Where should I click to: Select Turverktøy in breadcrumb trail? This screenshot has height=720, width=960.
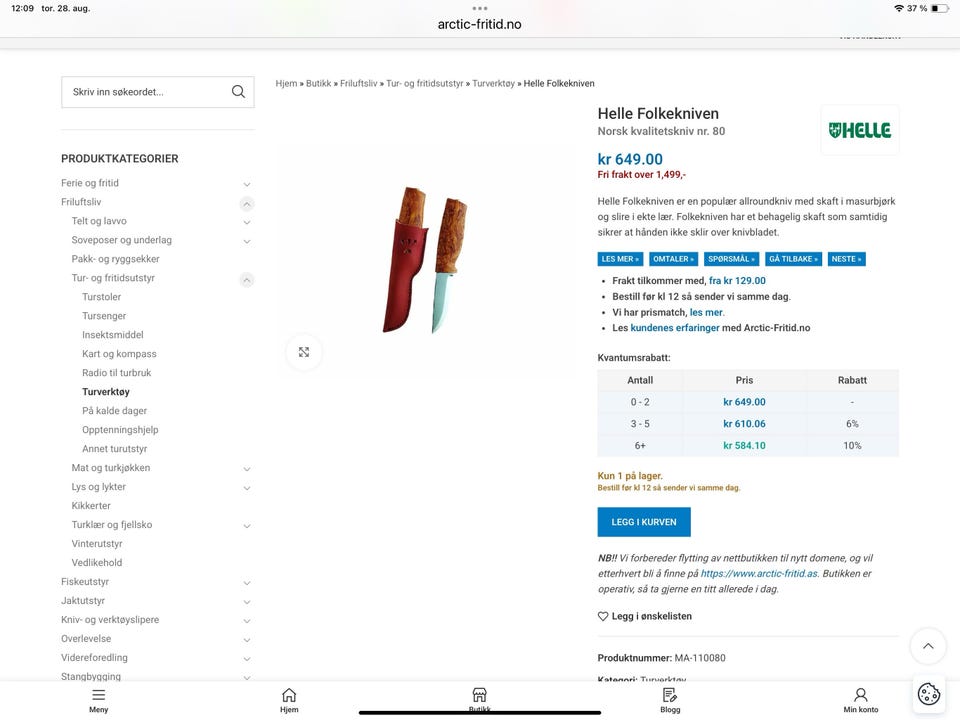493,83
